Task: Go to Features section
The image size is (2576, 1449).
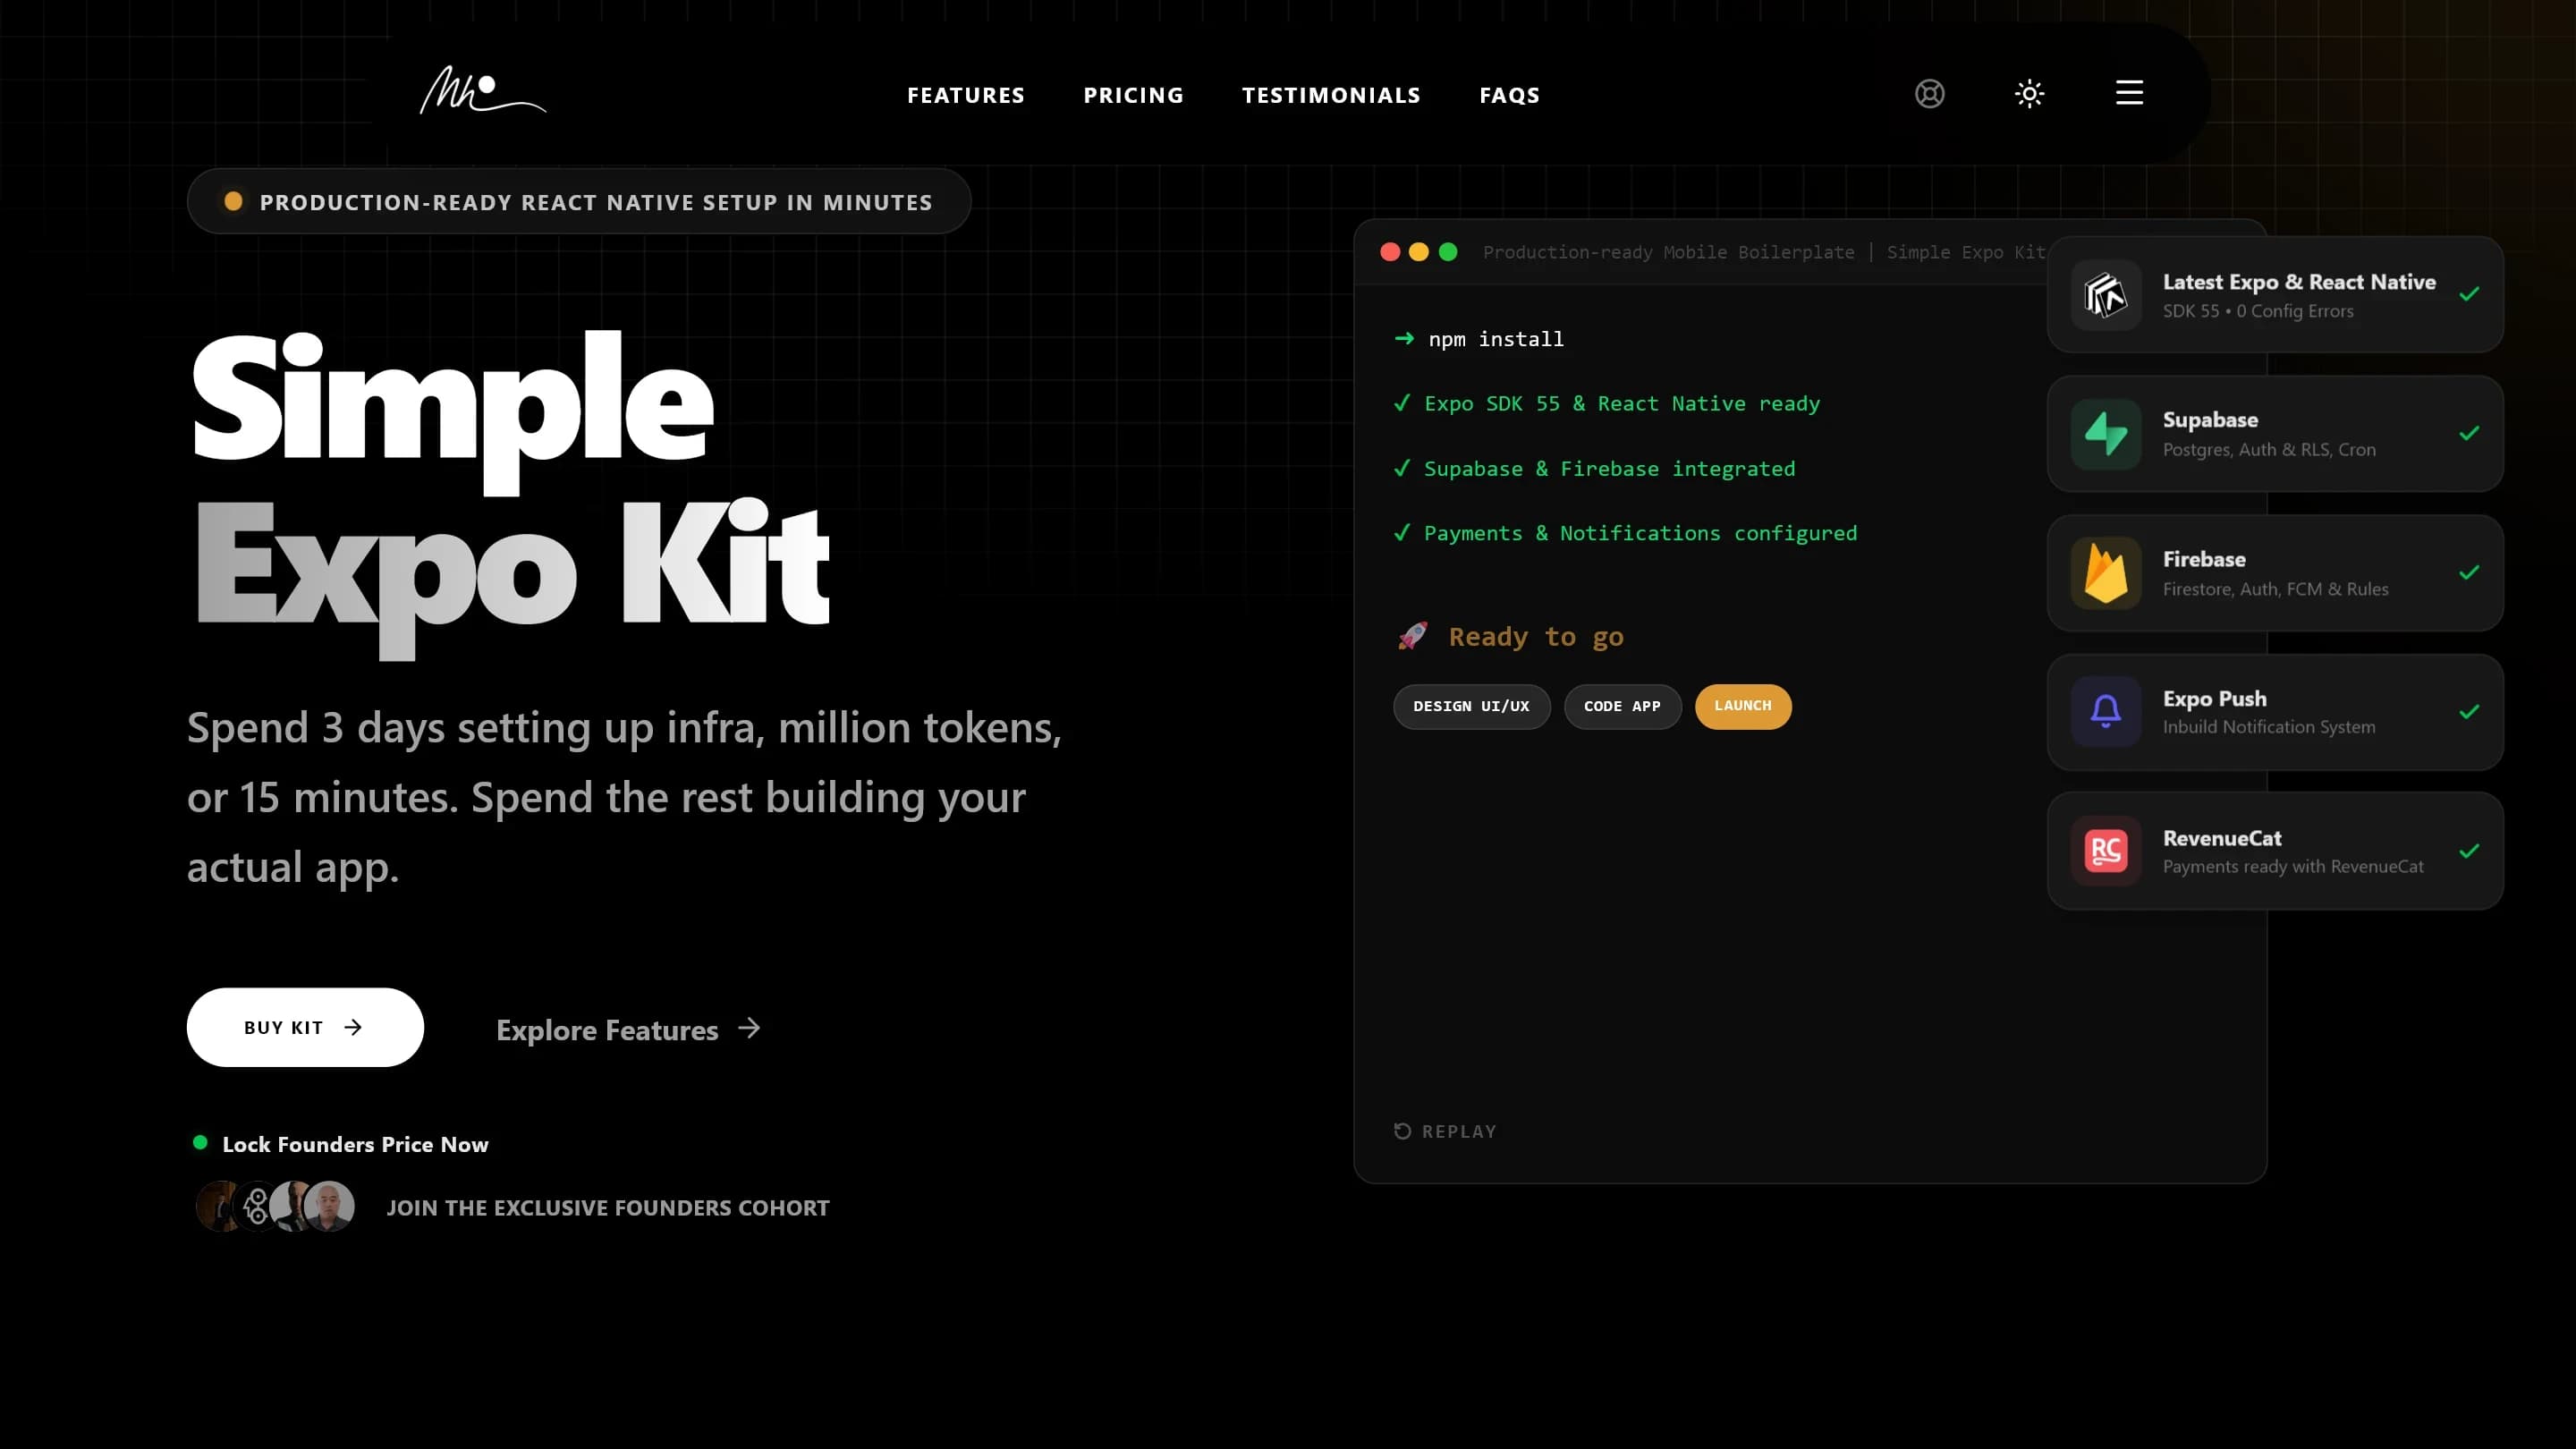Action: click(965, 95)
